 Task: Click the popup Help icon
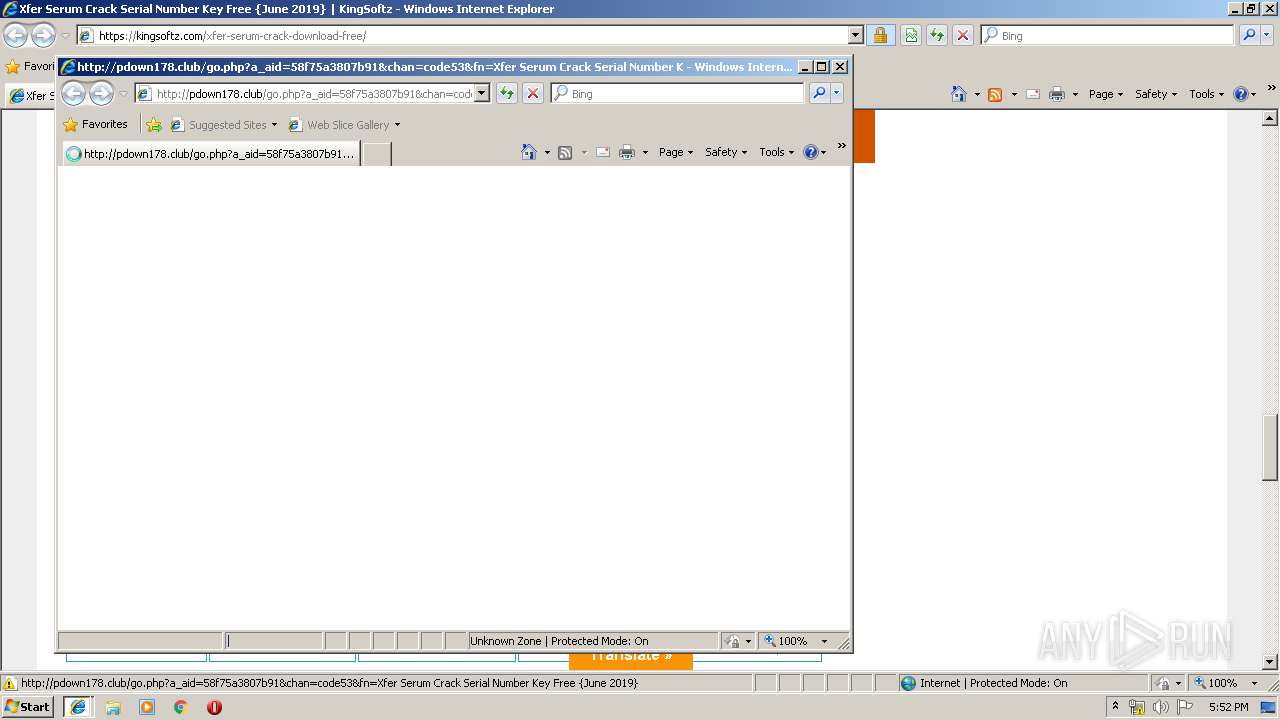(x=810, y=152)
